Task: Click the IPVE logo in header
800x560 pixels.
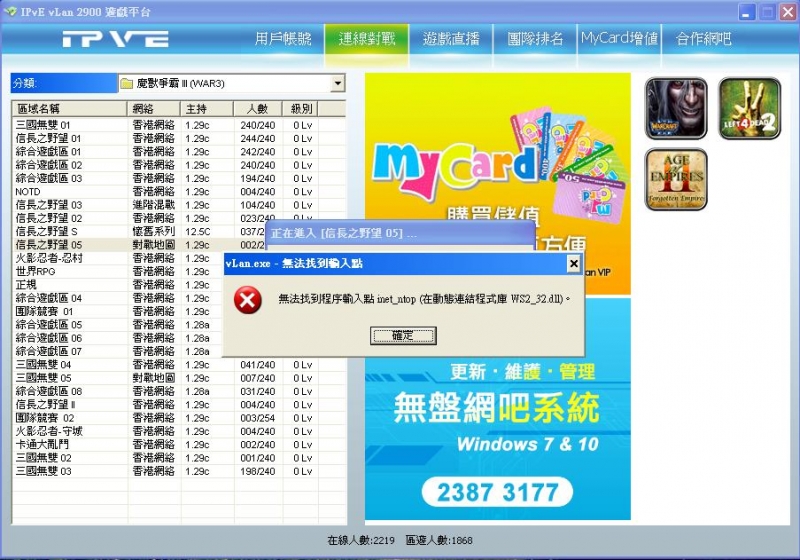Action: [x=115, y=39]
